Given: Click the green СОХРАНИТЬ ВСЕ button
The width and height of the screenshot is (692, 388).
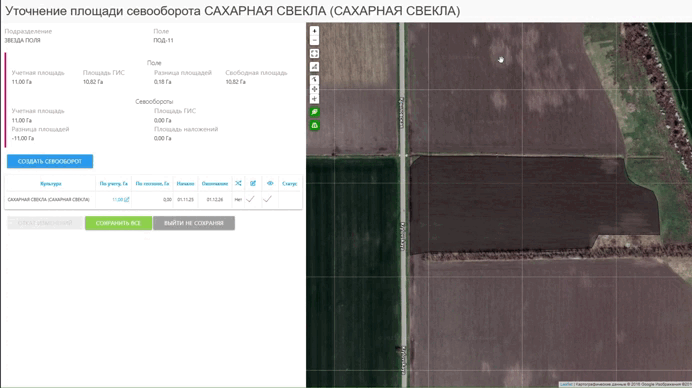Looking at the screenshot, I should (x=118, y=223).
